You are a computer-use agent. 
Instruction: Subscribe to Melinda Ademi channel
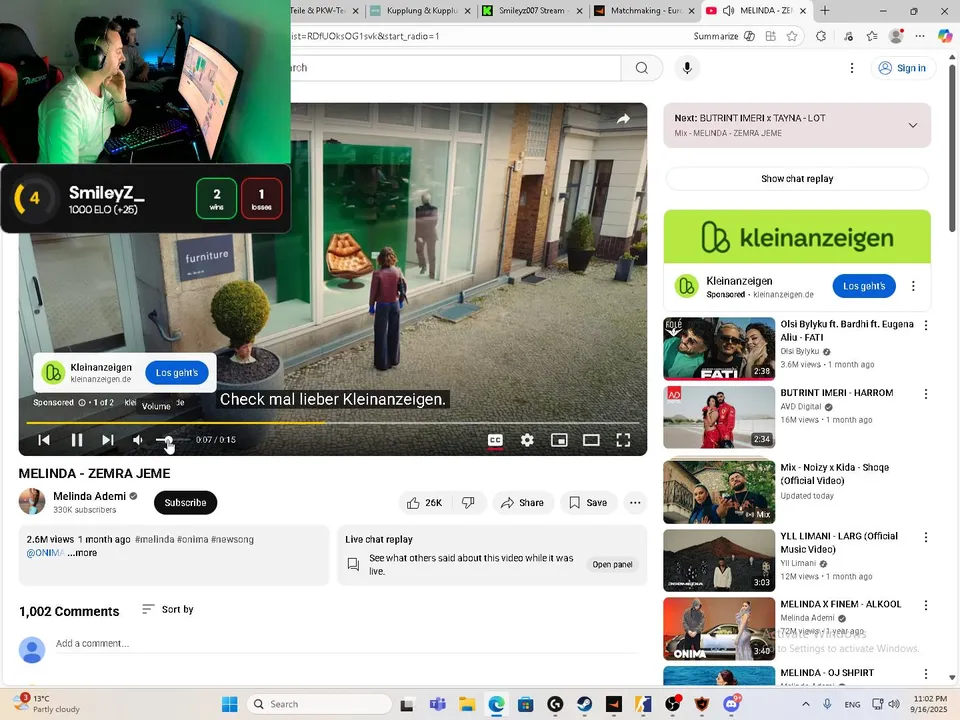click(x=186, y=503)
